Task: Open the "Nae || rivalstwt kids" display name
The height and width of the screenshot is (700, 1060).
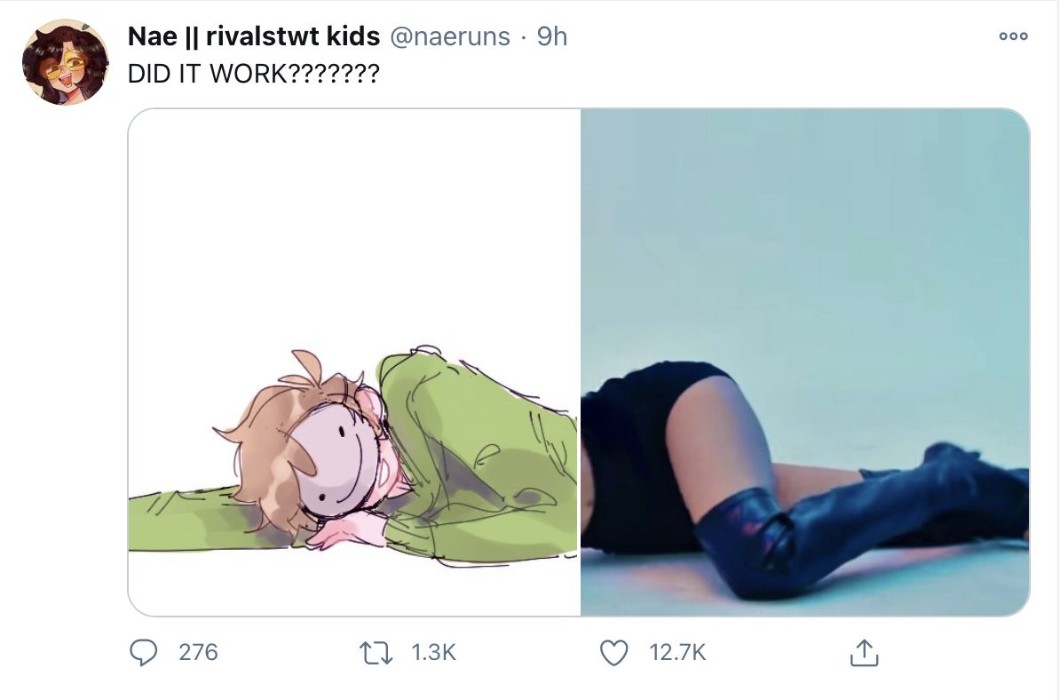Action: (x=253, y=37)
